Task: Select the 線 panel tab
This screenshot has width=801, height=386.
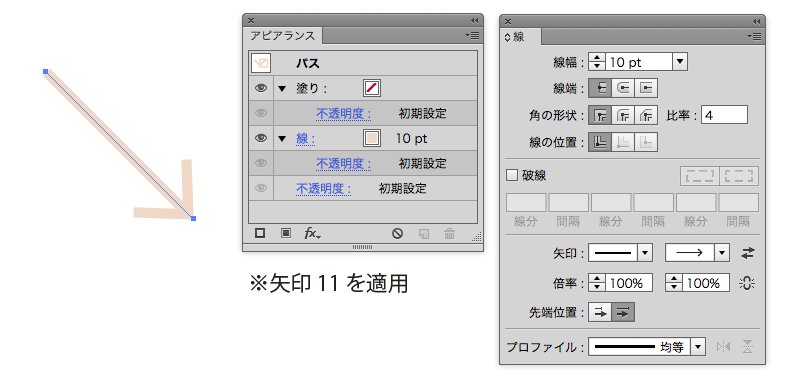Action: pyautogui.click(x=520, y=37)
